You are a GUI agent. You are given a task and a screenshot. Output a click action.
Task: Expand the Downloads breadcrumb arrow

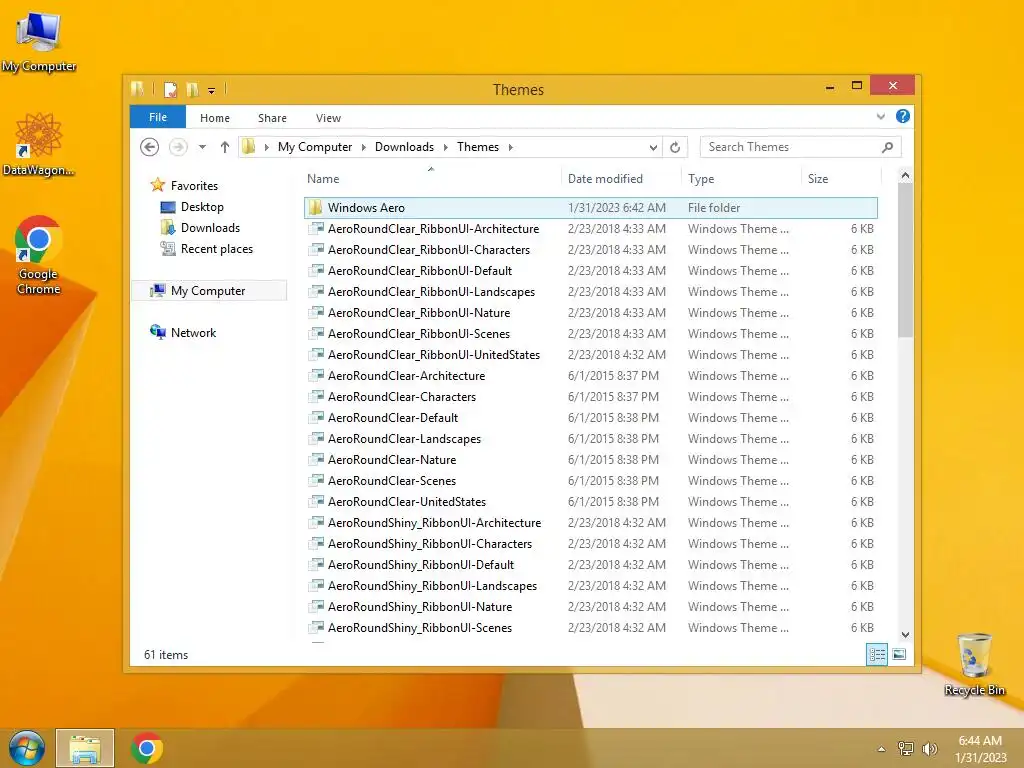pyautogui.click(x=445, y=148)
